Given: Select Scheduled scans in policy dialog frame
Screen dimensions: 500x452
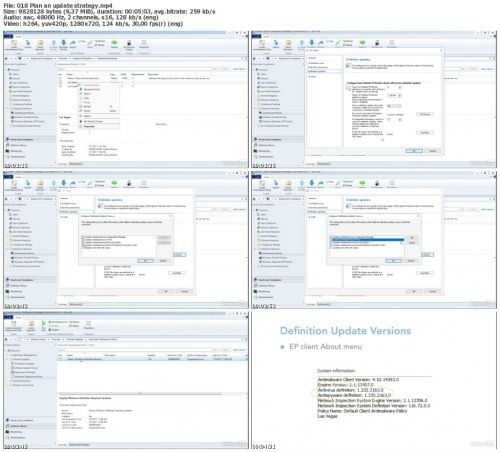Looking at the screenshot, I should (x=316, y=63).
